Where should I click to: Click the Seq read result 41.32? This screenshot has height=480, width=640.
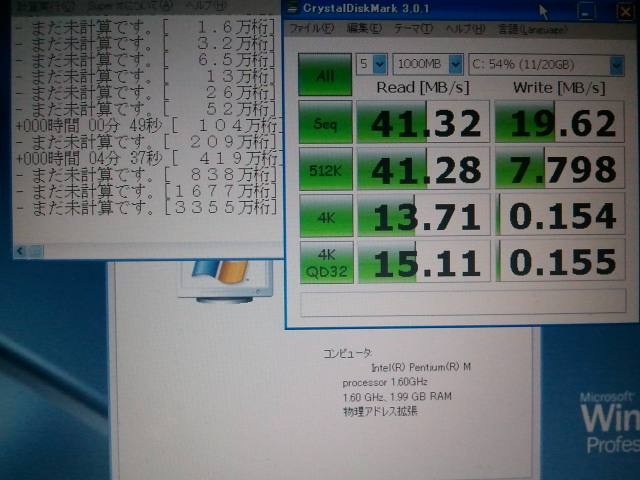423,122
